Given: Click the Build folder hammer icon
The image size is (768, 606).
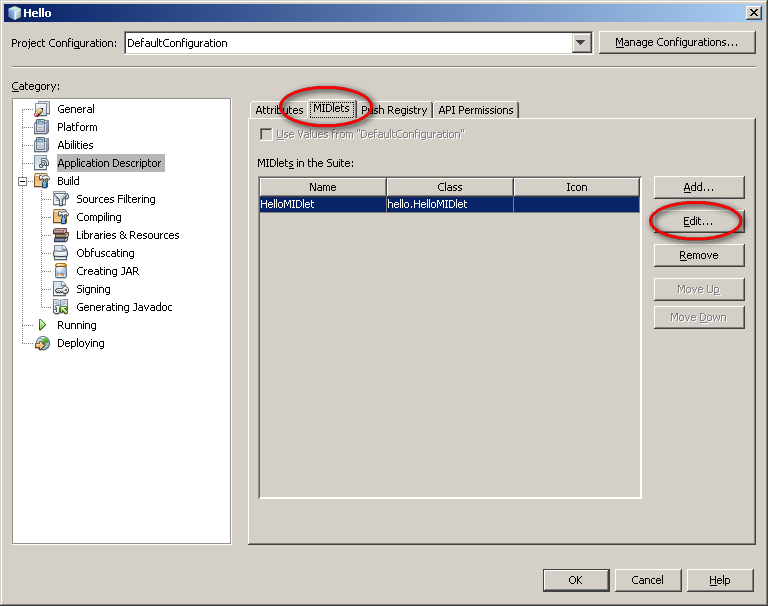Looking at the screenshot, I should pos(42,181).
